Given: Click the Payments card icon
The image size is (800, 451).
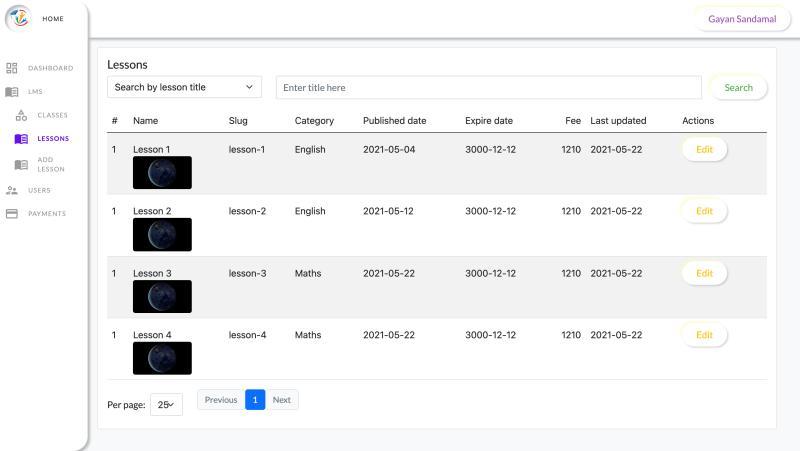Looking at the screenshot, I should pos(12,213).
